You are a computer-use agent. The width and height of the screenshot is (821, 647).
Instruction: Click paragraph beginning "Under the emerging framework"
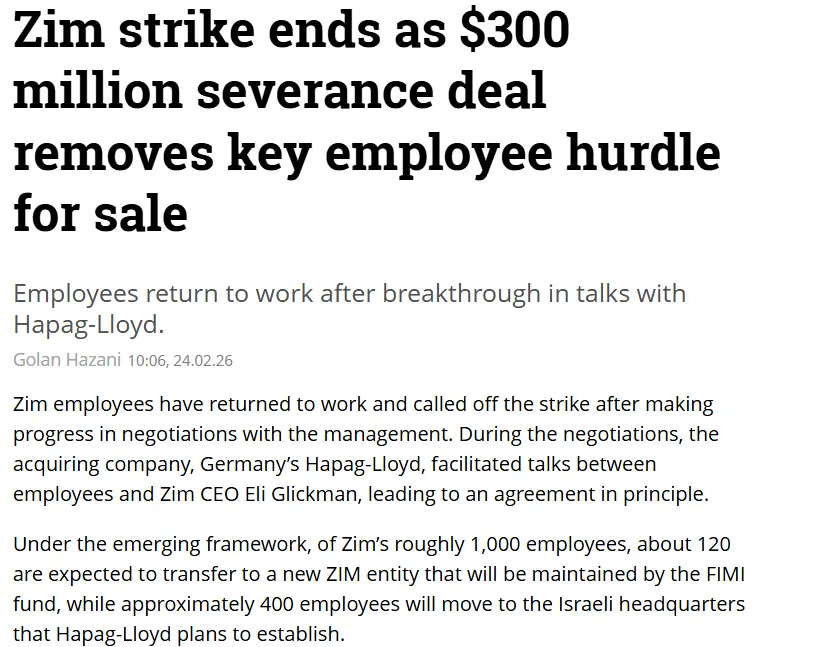[378, 589]
